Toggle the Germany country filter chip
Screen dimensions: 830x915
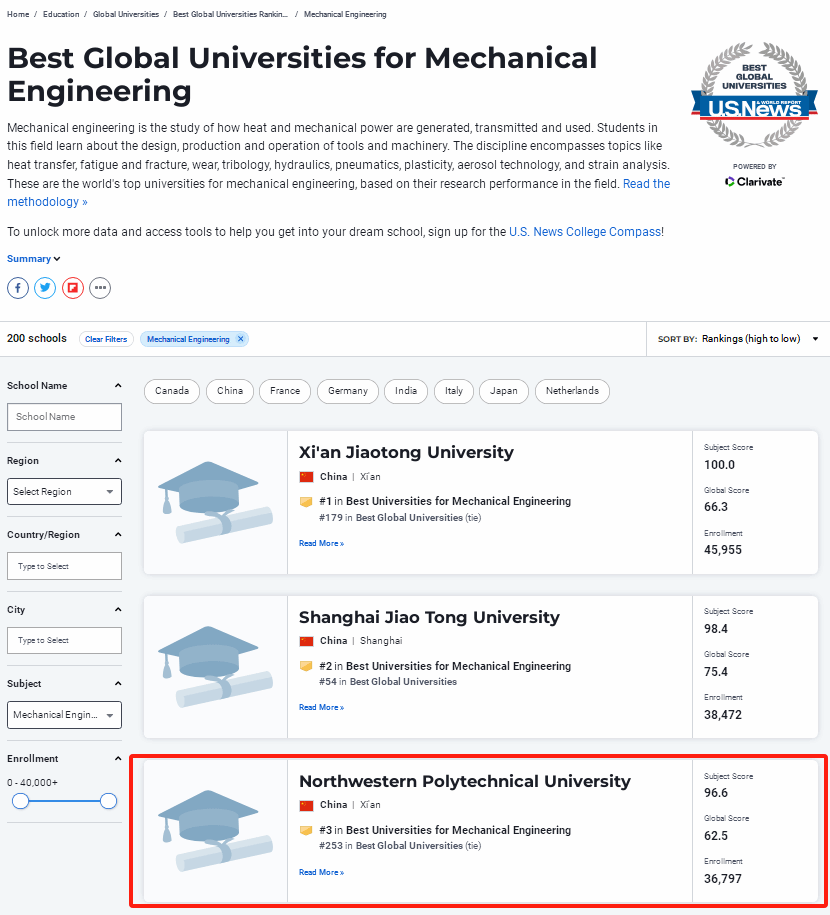point(348,391)
